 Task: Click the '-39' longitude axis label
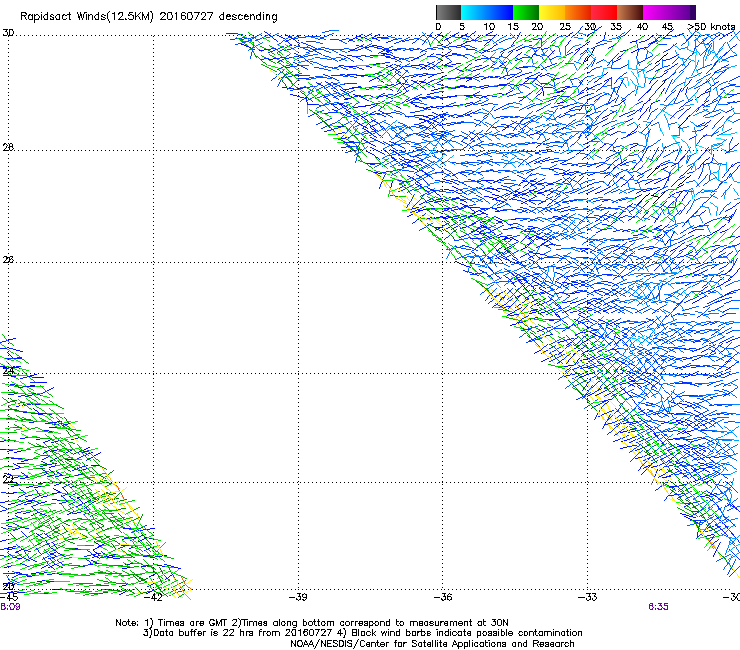(298, 597)
